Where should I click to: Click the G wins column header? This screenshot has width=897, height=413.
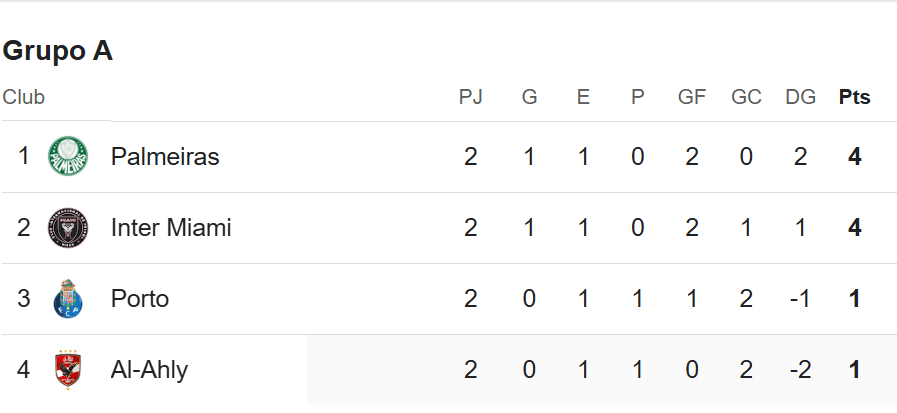[x=530, y=97]
